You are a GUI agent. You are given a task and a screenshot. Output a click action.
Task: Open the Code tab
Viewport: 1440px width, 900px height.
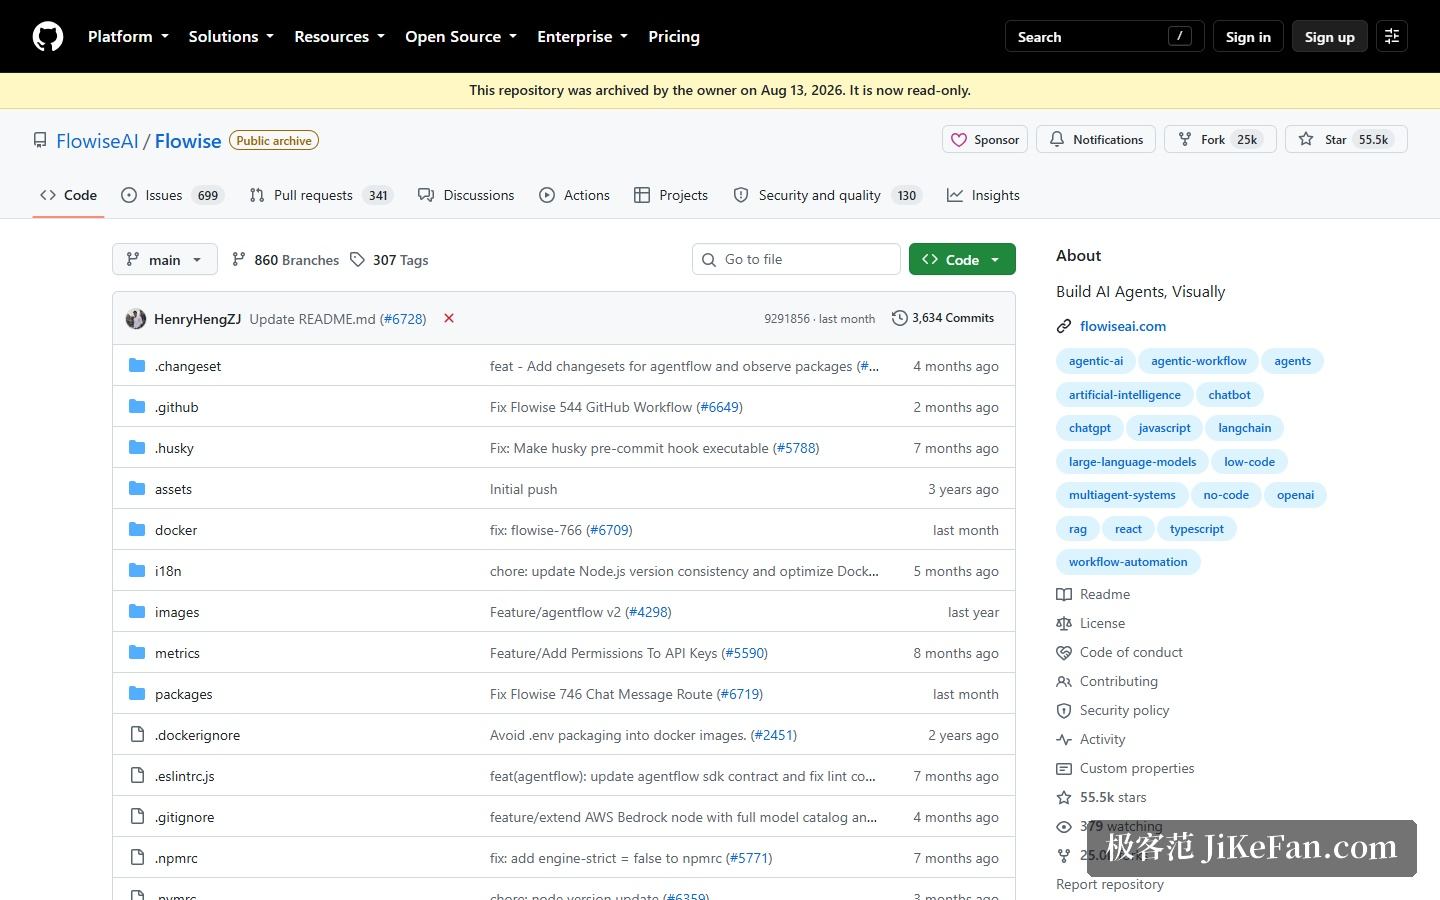coord(68,195)
